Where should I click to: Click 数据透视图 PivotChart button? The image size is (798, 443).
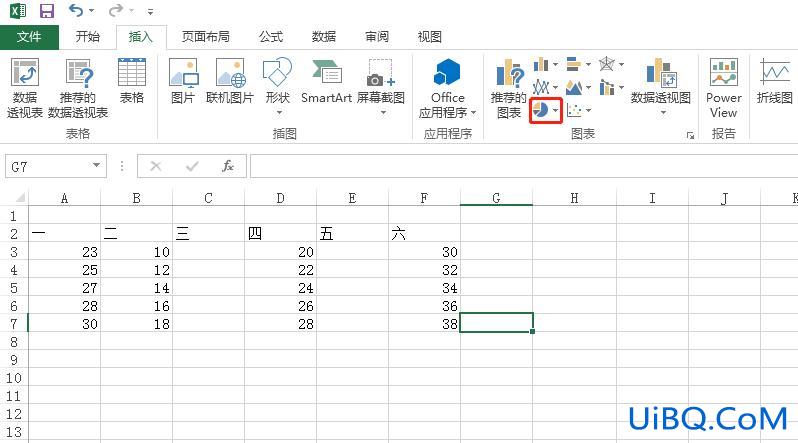click(x=661, y=87)
